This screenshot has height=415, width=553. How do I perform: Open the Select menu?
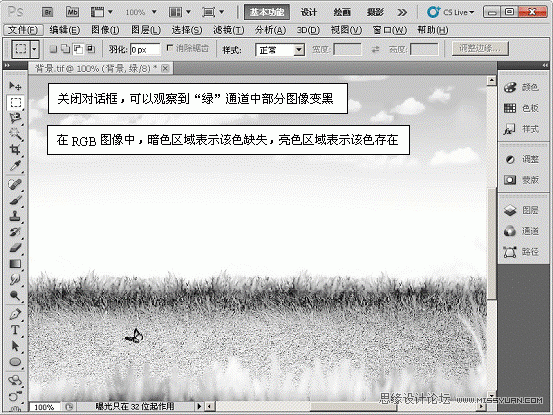click(187, 30)
